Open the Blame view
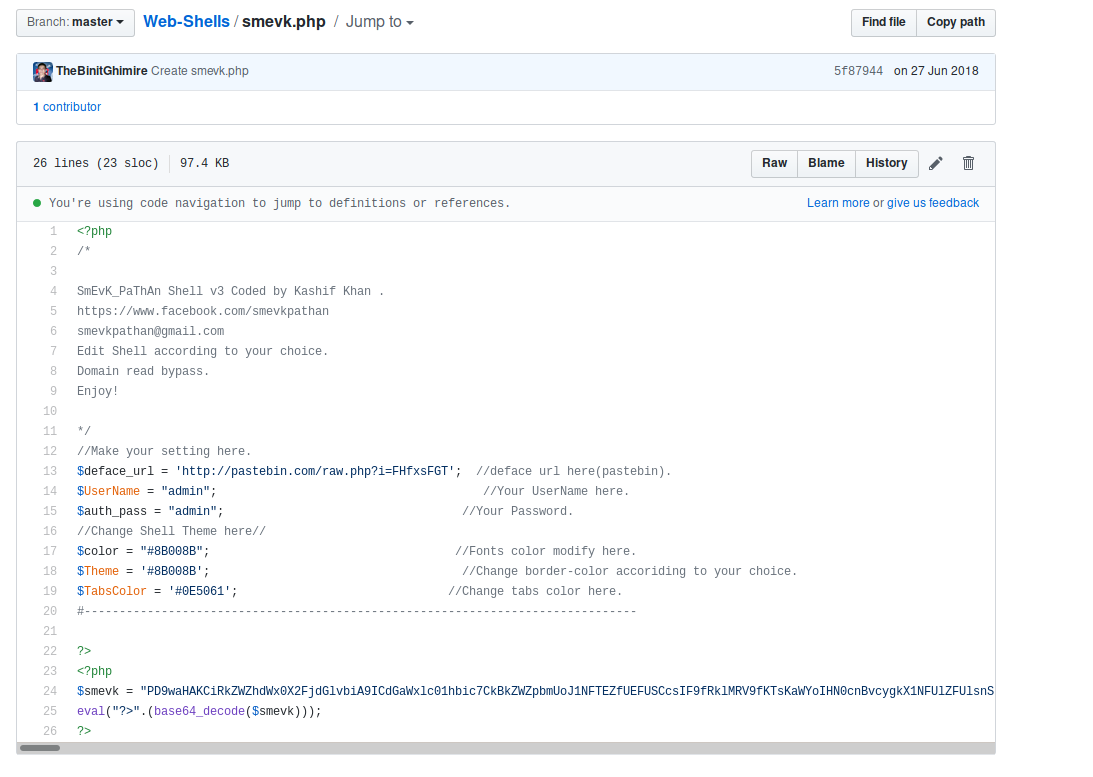 (x=826, y=163)
